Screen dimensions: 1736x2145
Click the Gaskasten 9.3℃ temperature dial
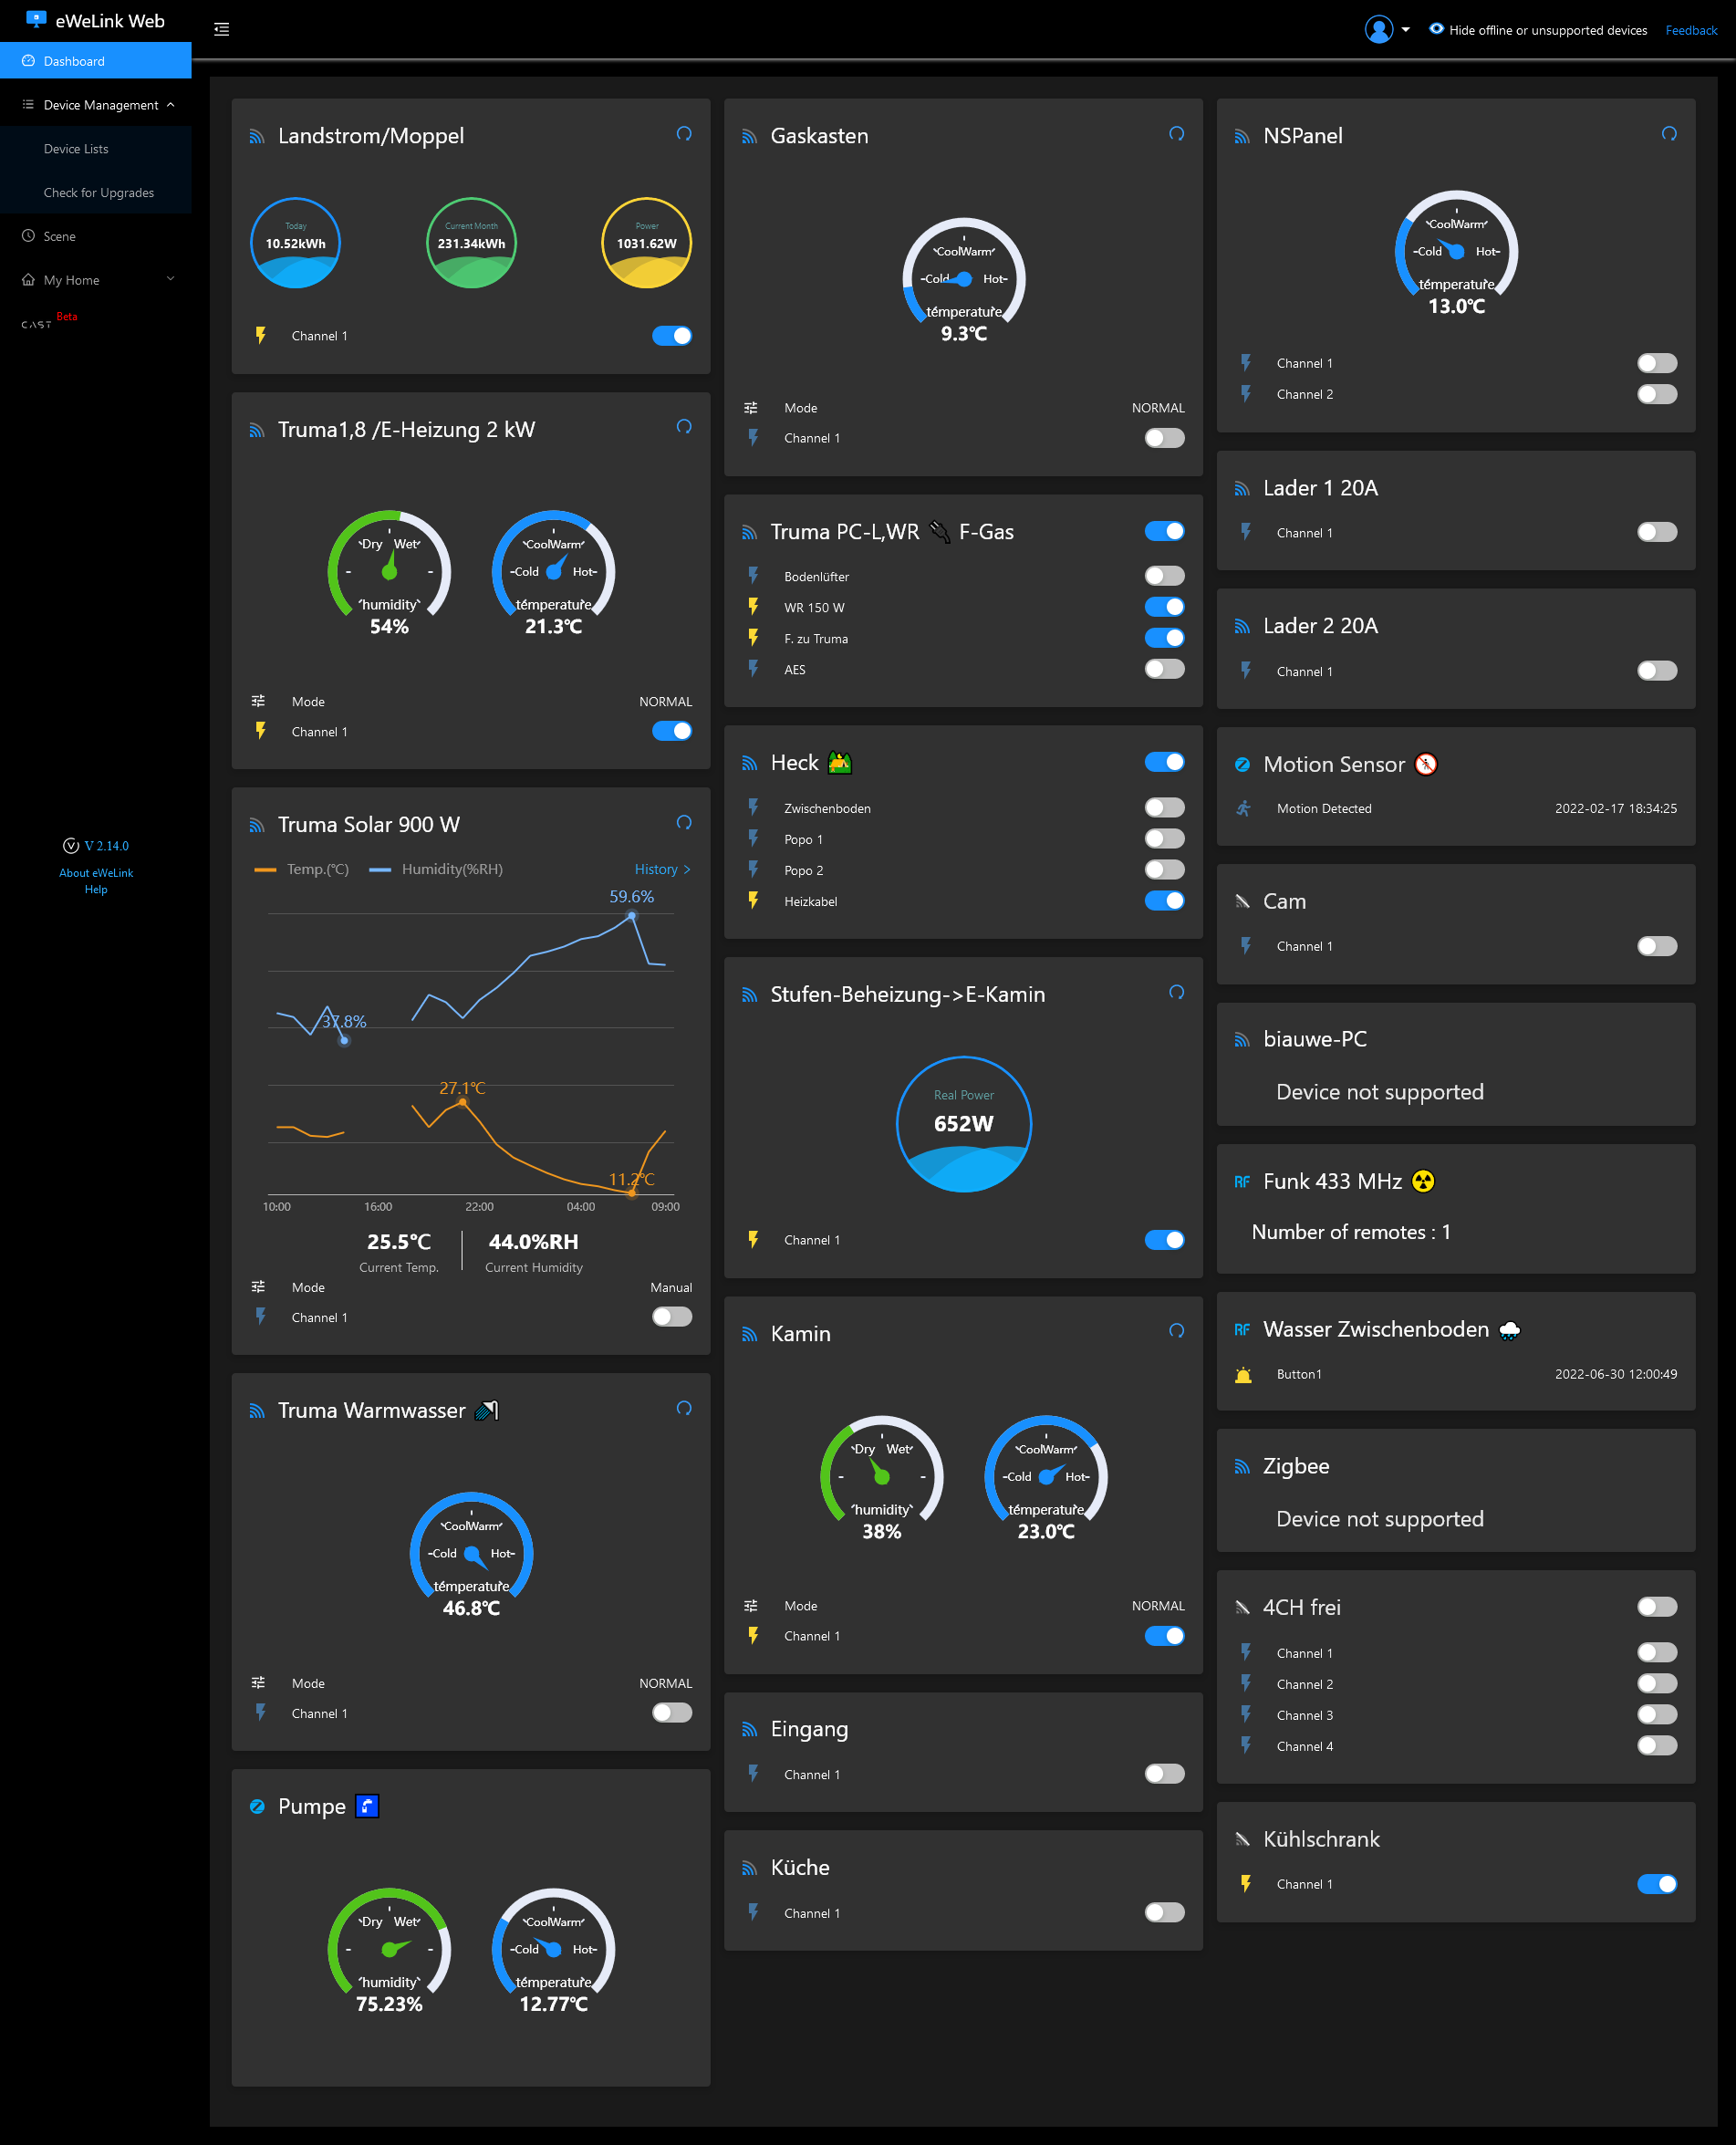coord(964,280)
